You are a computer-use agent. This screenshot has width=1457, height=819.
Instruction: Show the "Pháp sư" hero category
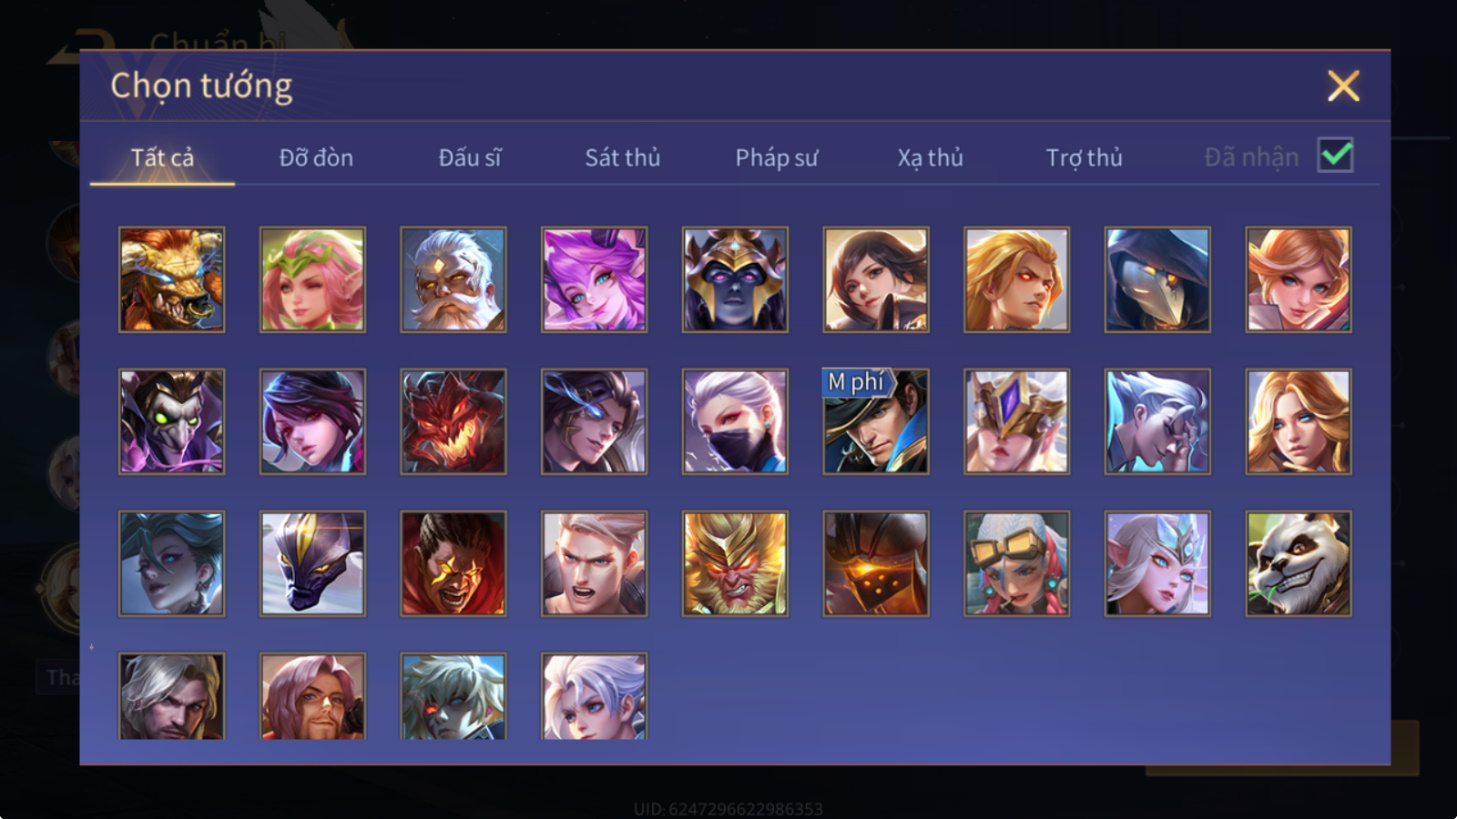[x=776, y=158]
